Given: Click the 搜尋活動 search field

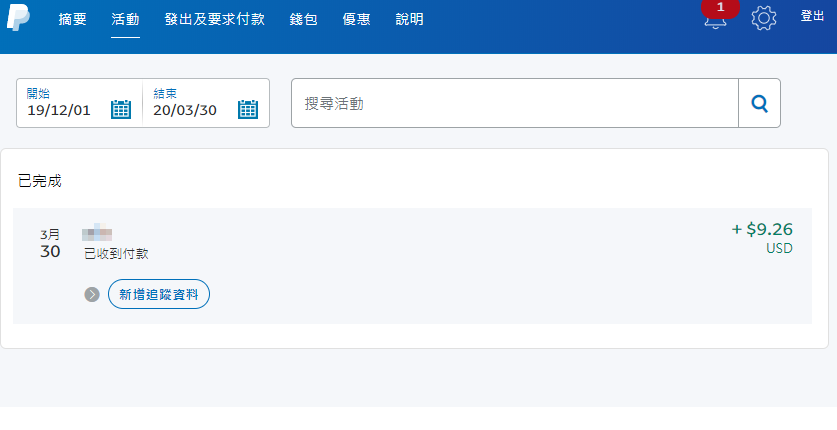Looking at the screenshot, I should point(515,103).
